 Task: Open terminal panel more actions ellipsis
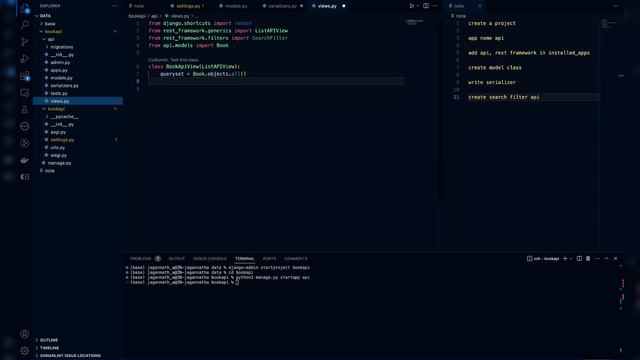tap(598, 258)
